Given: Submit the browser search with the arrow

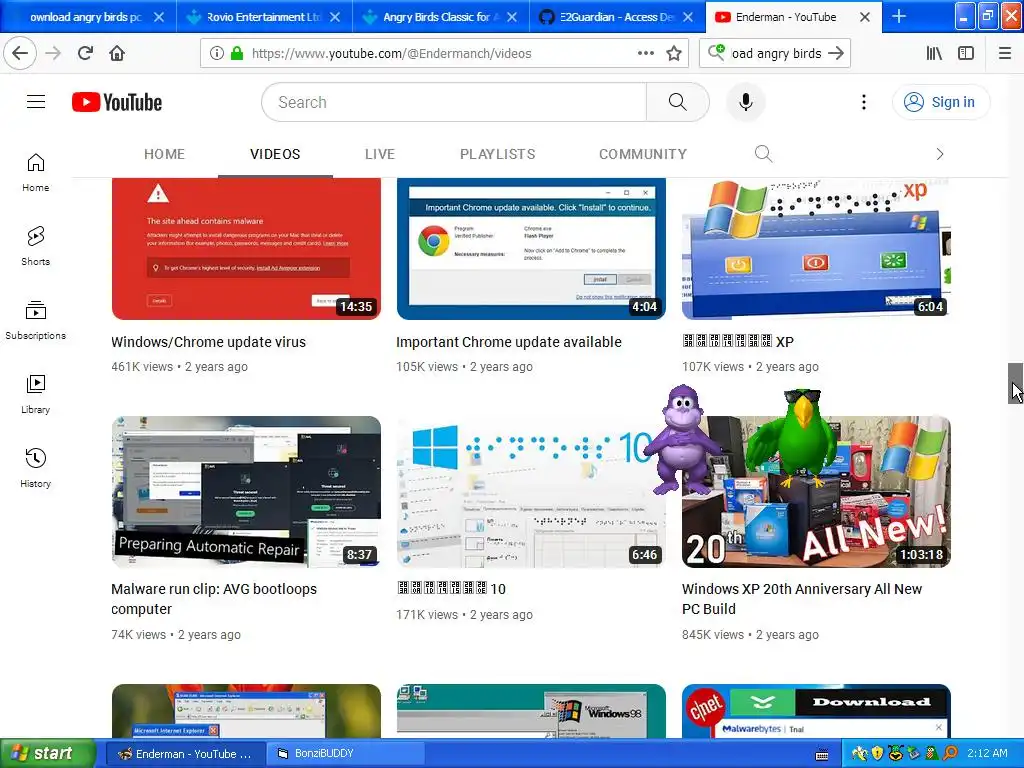Looking at the screenshot, I should pyautogui.click(x=836, y=54).
